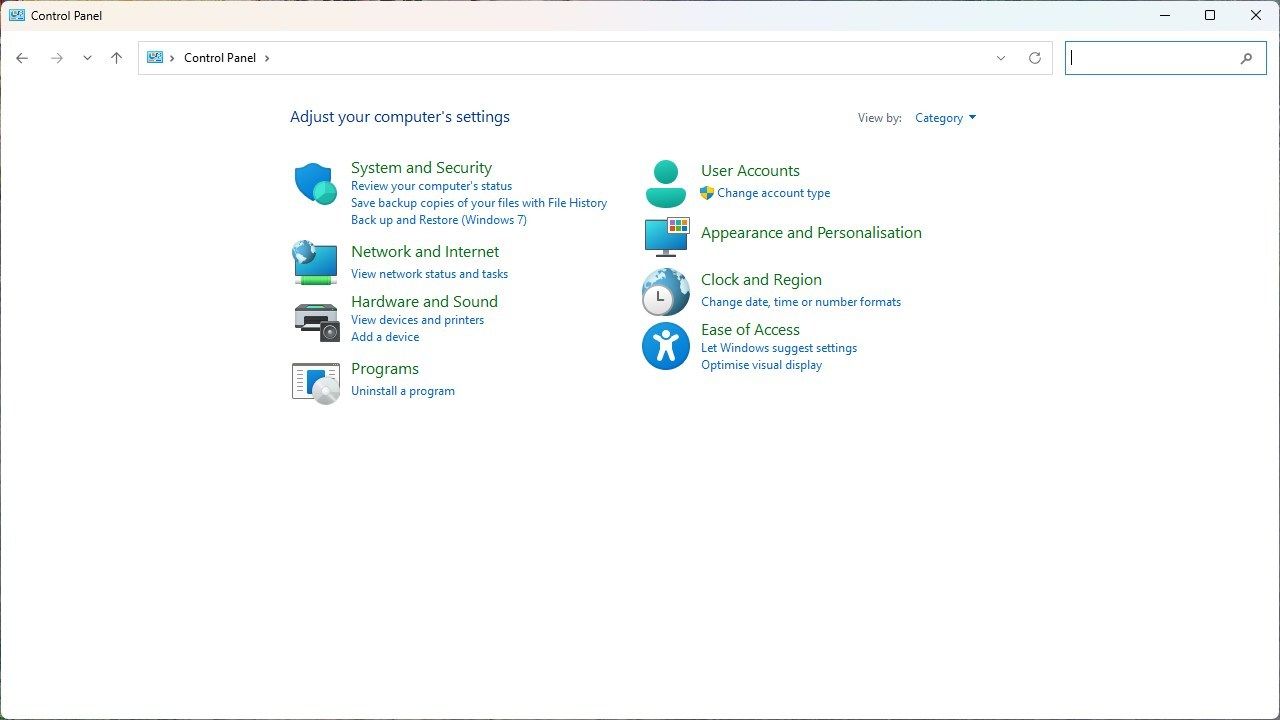This screenshot has height=720, width=1280.
Task: Expand the chevron after Control Panel breadcrumb
Action: pyautogui.click(x=267, y=58)
